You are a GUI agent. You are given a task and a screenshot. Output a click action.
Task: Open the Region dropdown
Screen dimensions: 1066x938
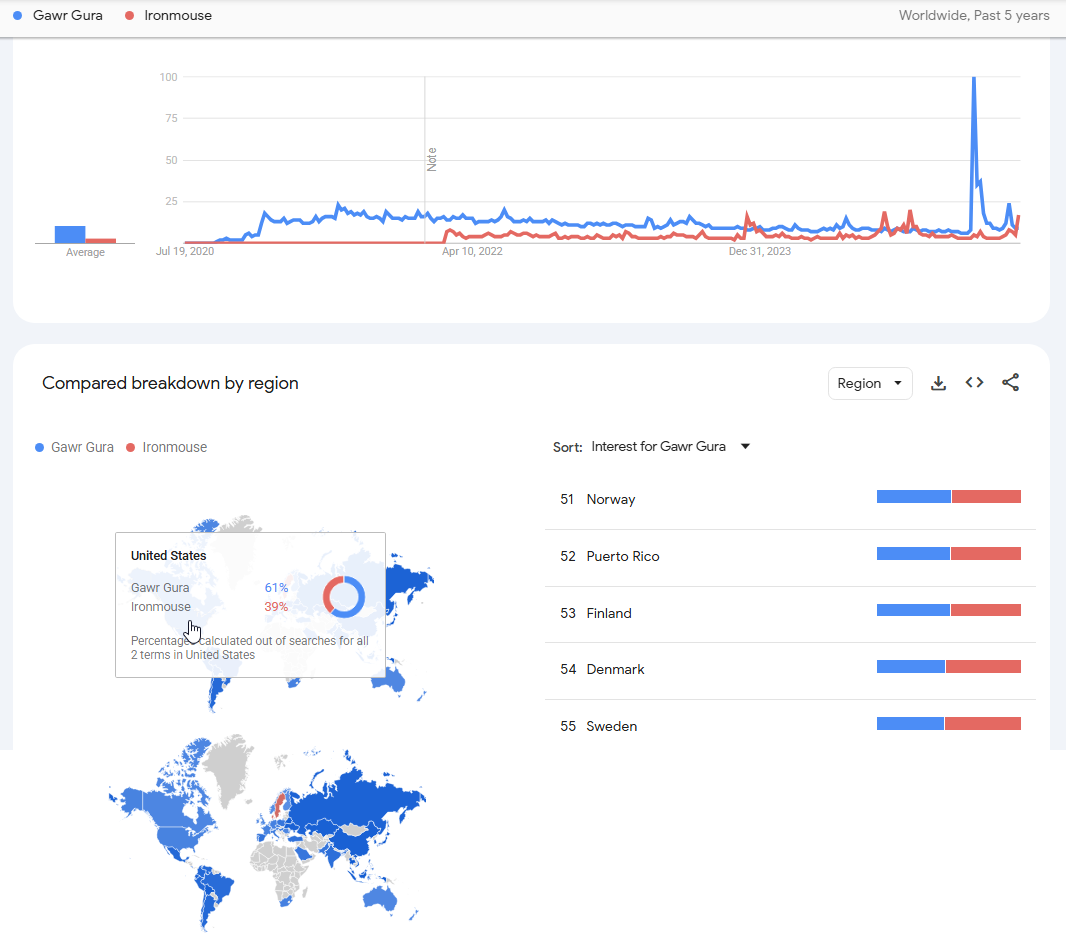click(x=870, y=383)
